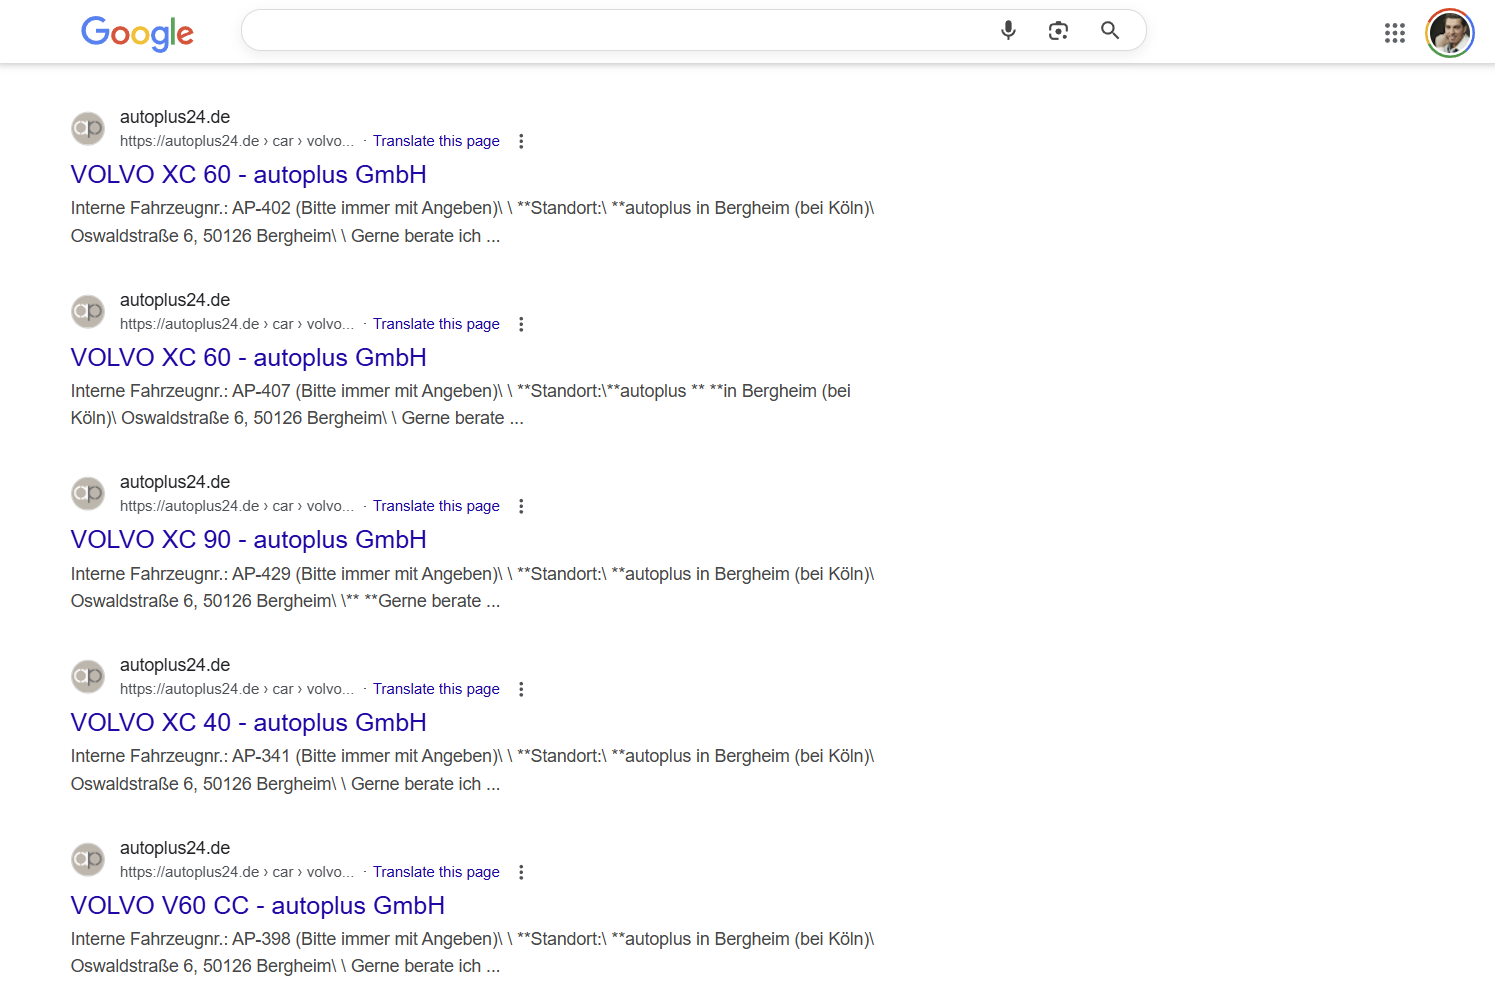The image size is (1495, 1004).
Task: Open the Google apps grid
Action: pos(1394,33)
